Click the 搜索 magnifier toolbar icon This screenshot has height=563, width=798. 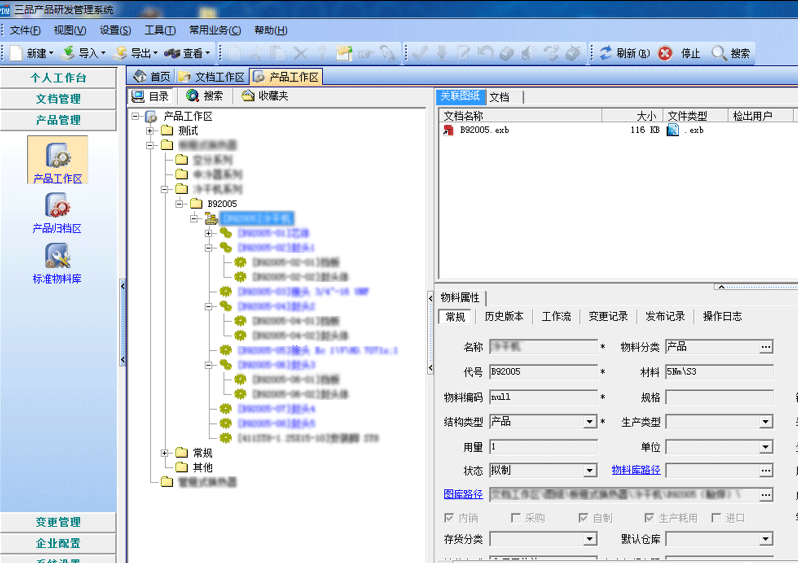click(x=719, y=53)
